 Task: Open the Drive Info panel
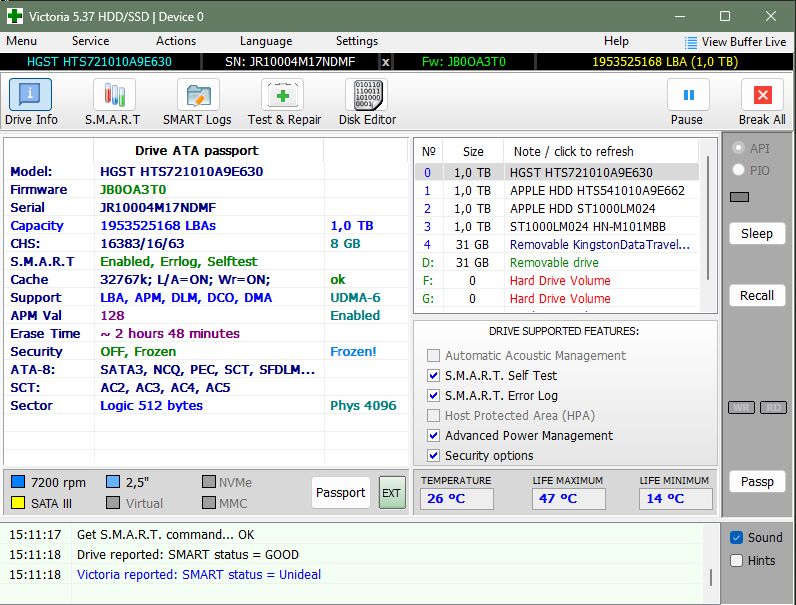[30, 95]
